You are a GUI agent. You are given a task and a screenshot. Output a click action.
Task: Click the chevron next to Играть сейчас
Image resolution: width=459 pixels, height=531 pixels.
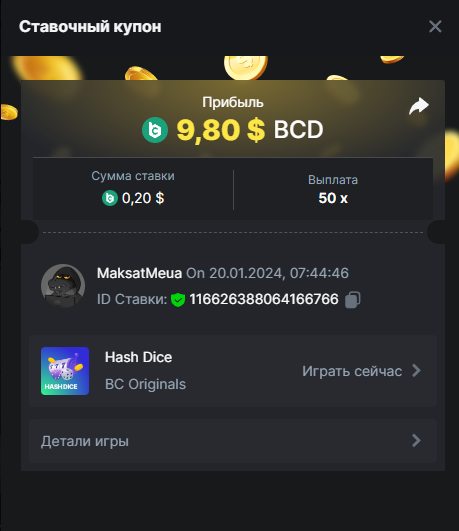416,370
